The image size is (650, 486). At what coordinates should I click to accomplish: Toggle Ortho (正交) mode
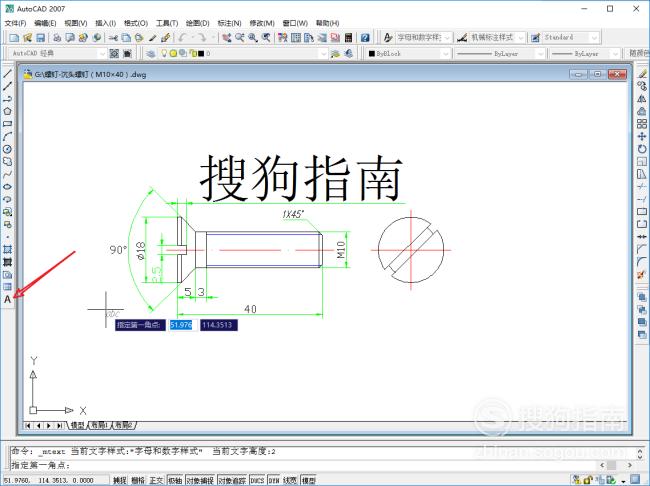click(x=156, y=480)
